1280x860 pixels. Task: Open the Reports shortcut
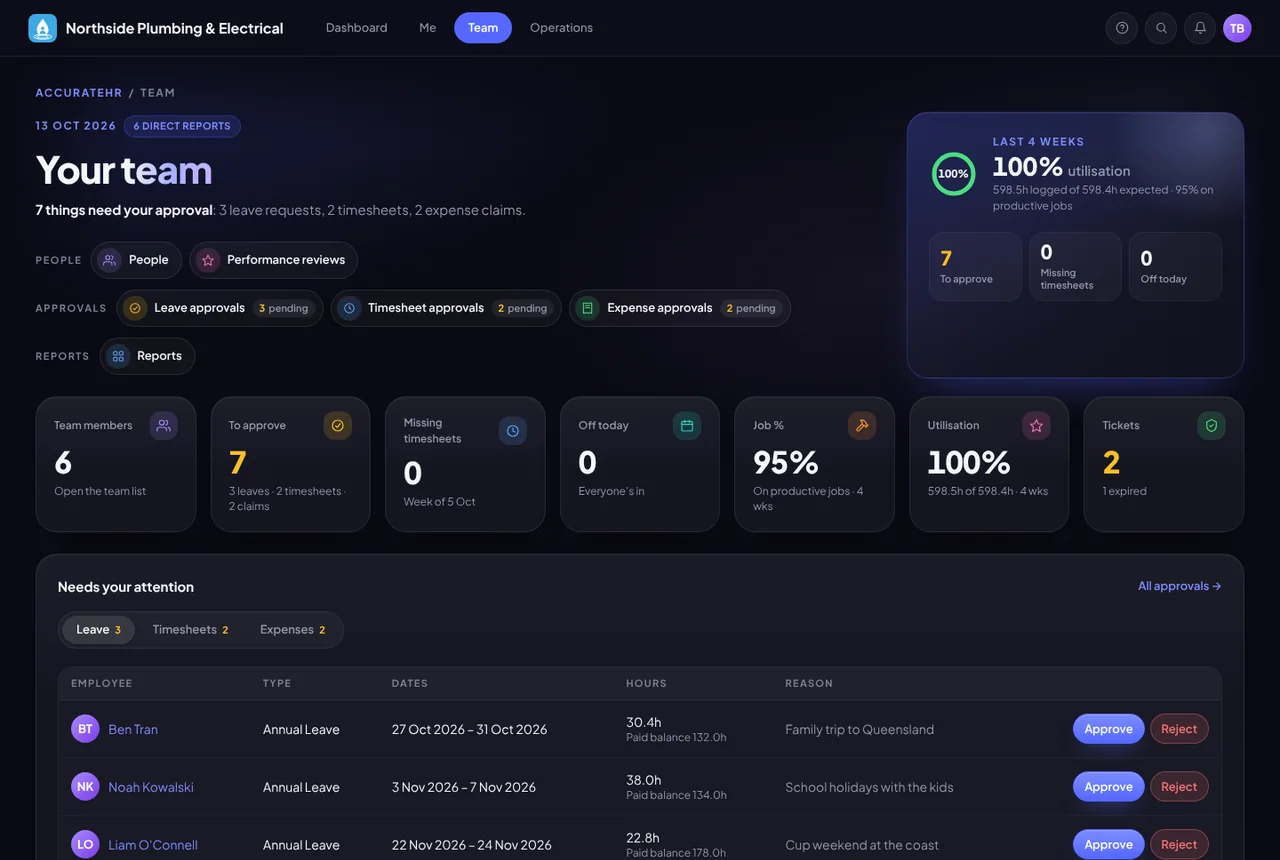(x=147, y=356)
